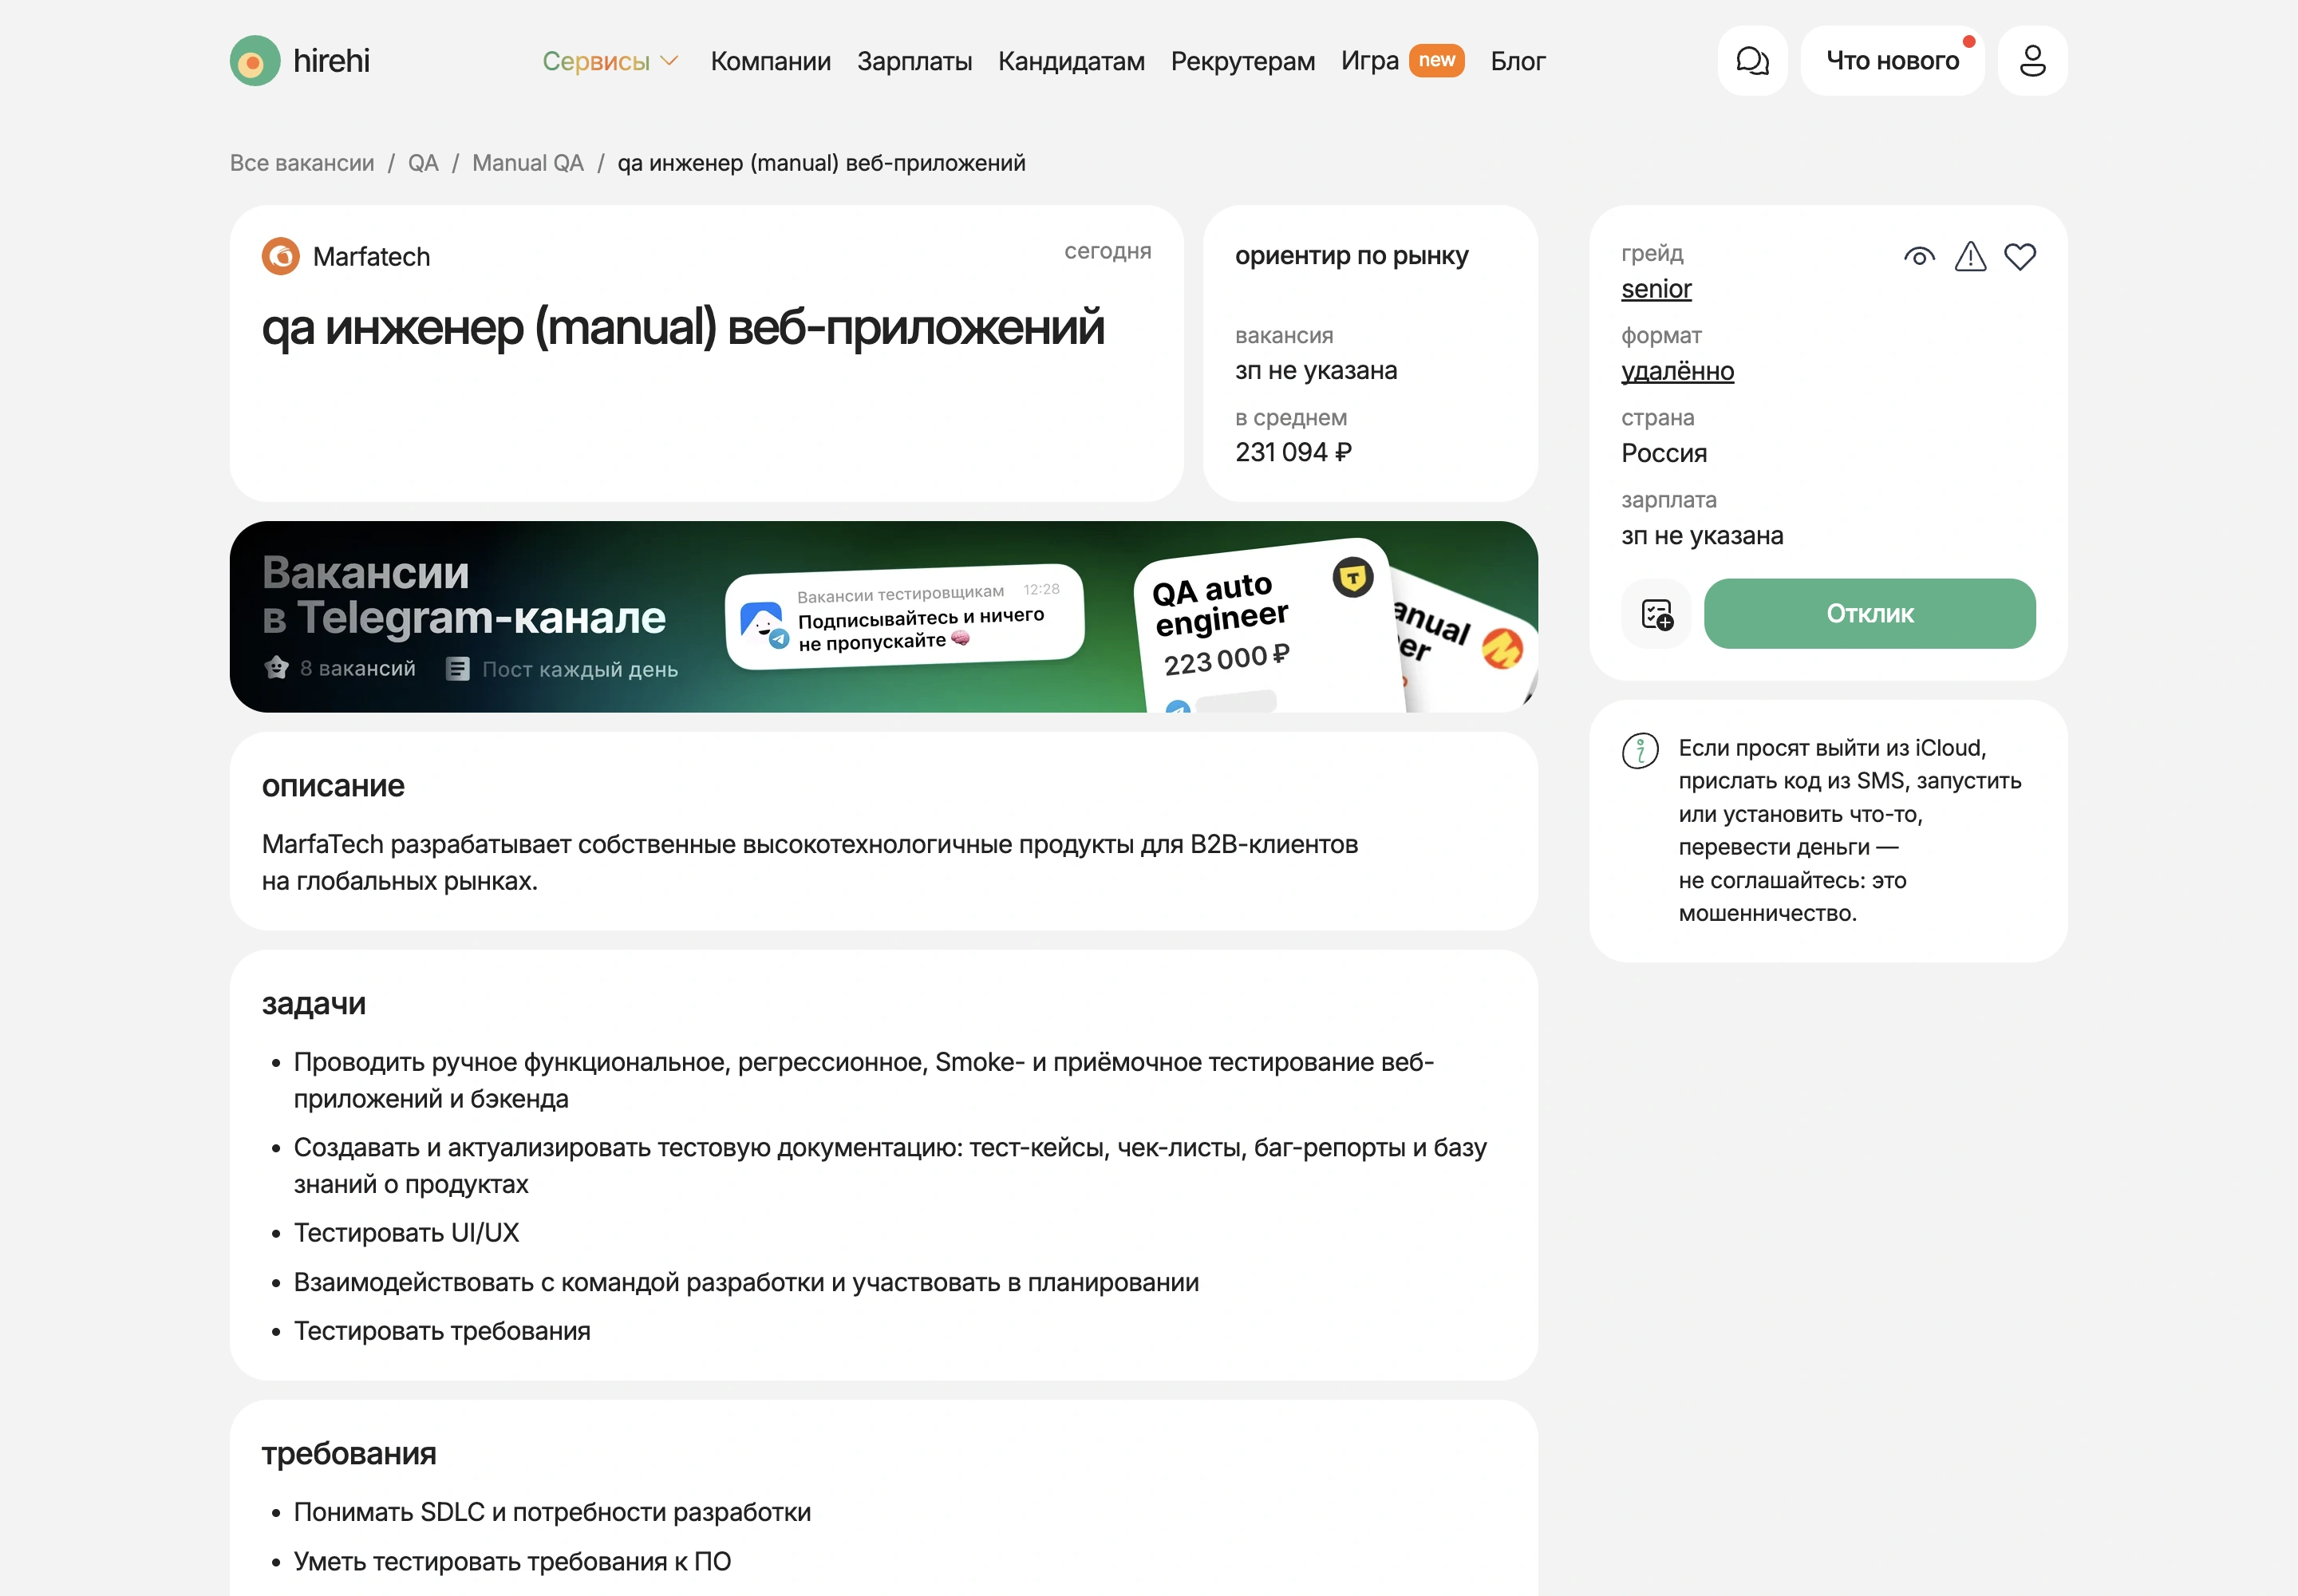Open the Telegram-канале vacancies banner
This screenshot has width=2298, height=1596.
(884, 617)
